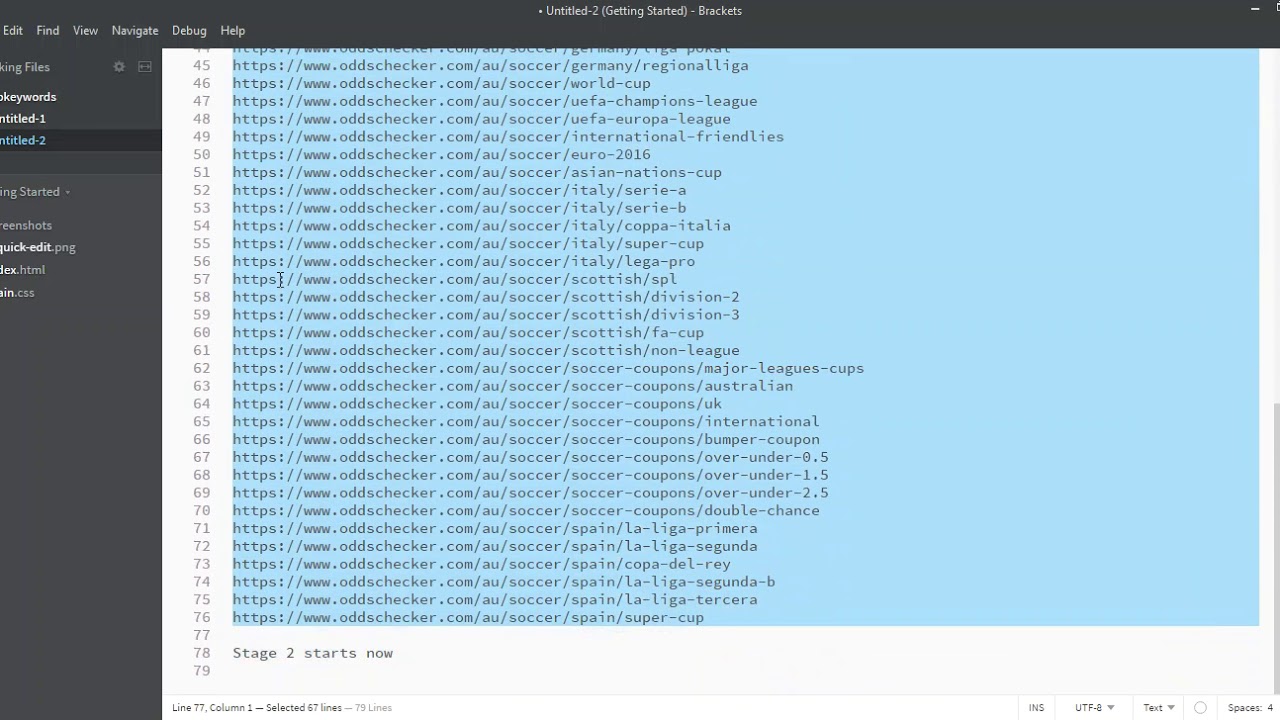This screenshot has width=1280, height=720.
Task: Click the uefa-champions-league URL line
Action: click(495, 101)
